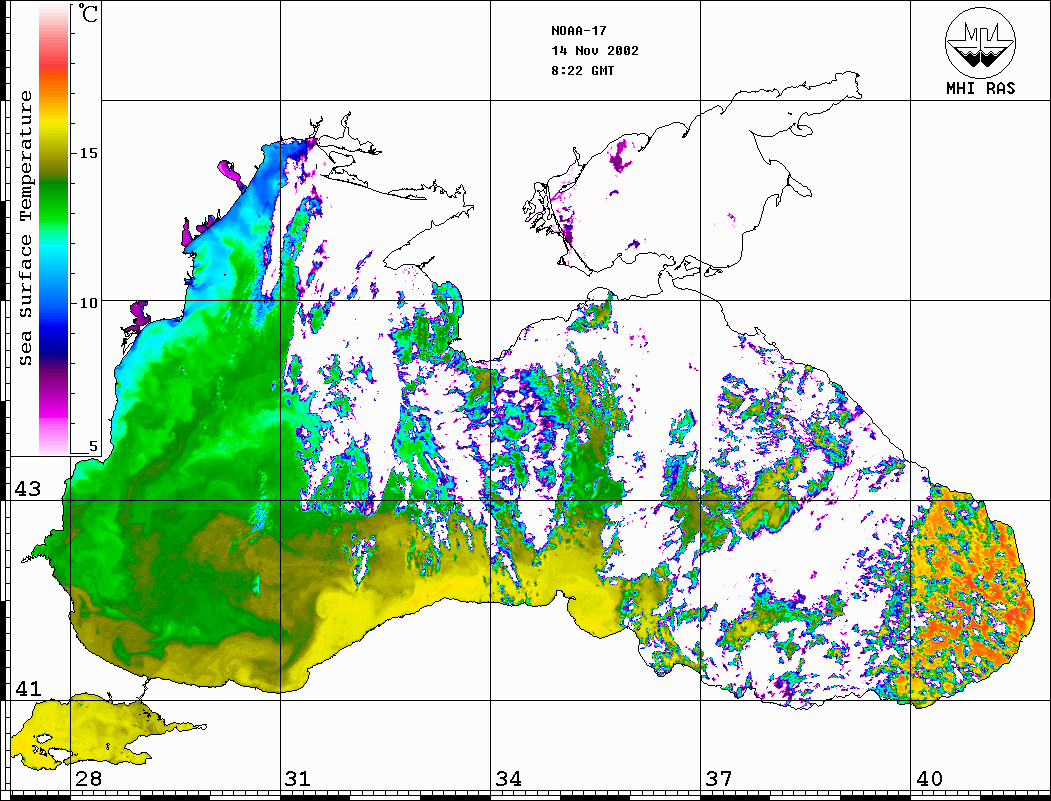Click the green section of the color bar
This screenshot has width=1051, height=801.
[x=54, y=201]
